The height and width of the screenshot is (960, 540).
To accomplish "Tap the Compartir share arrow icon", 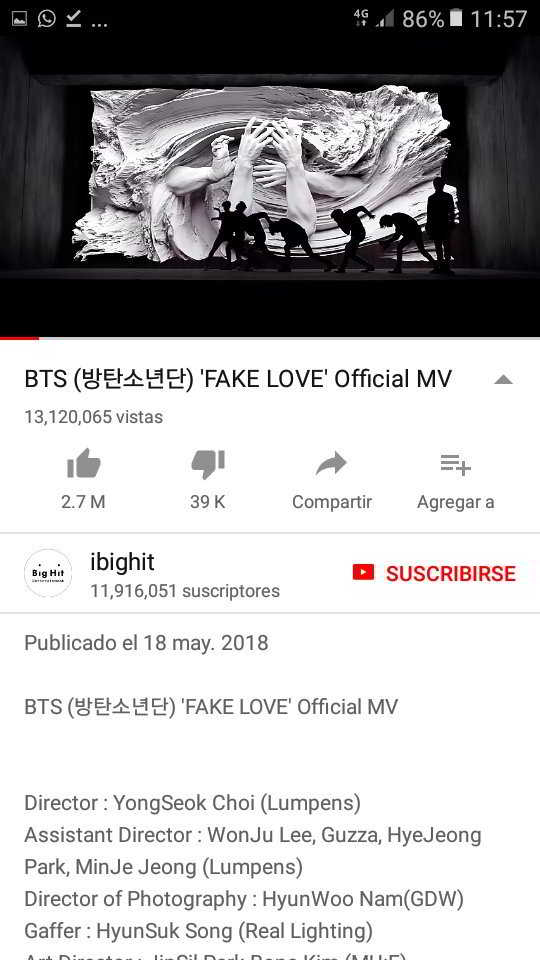I will 331,464.
